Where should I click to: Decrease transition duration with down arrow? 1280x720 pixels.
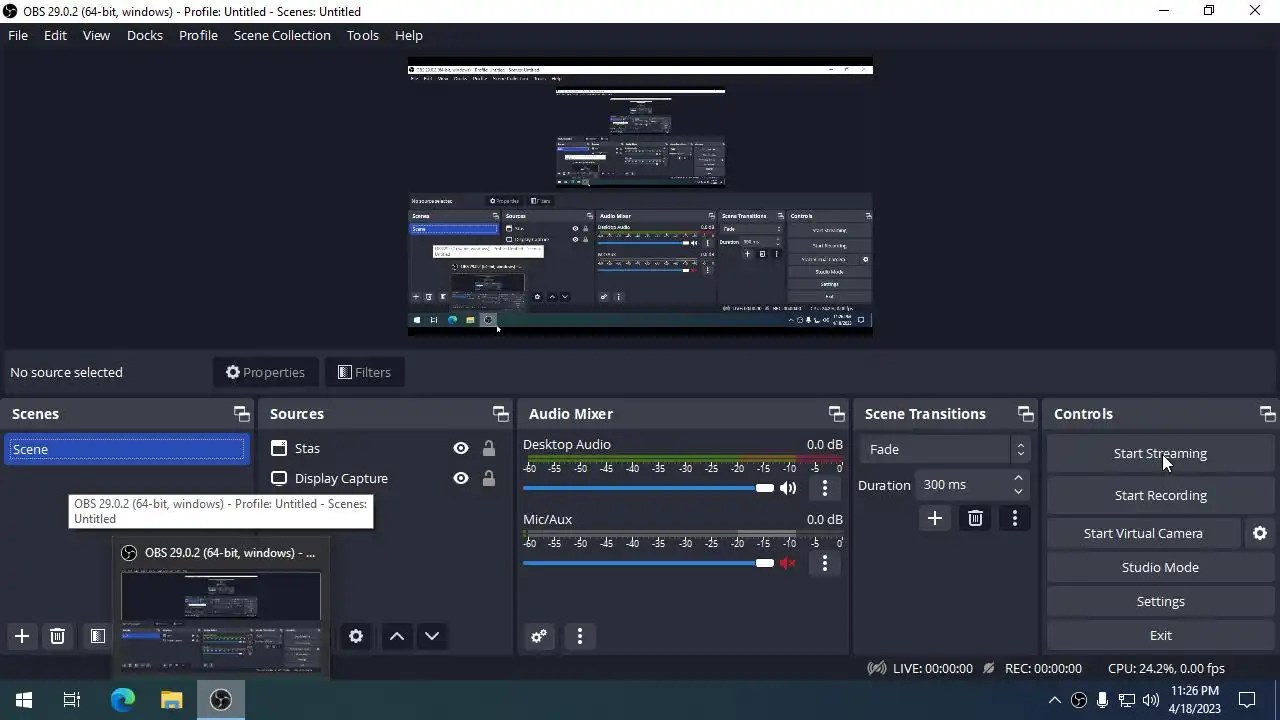[1018, 491]
